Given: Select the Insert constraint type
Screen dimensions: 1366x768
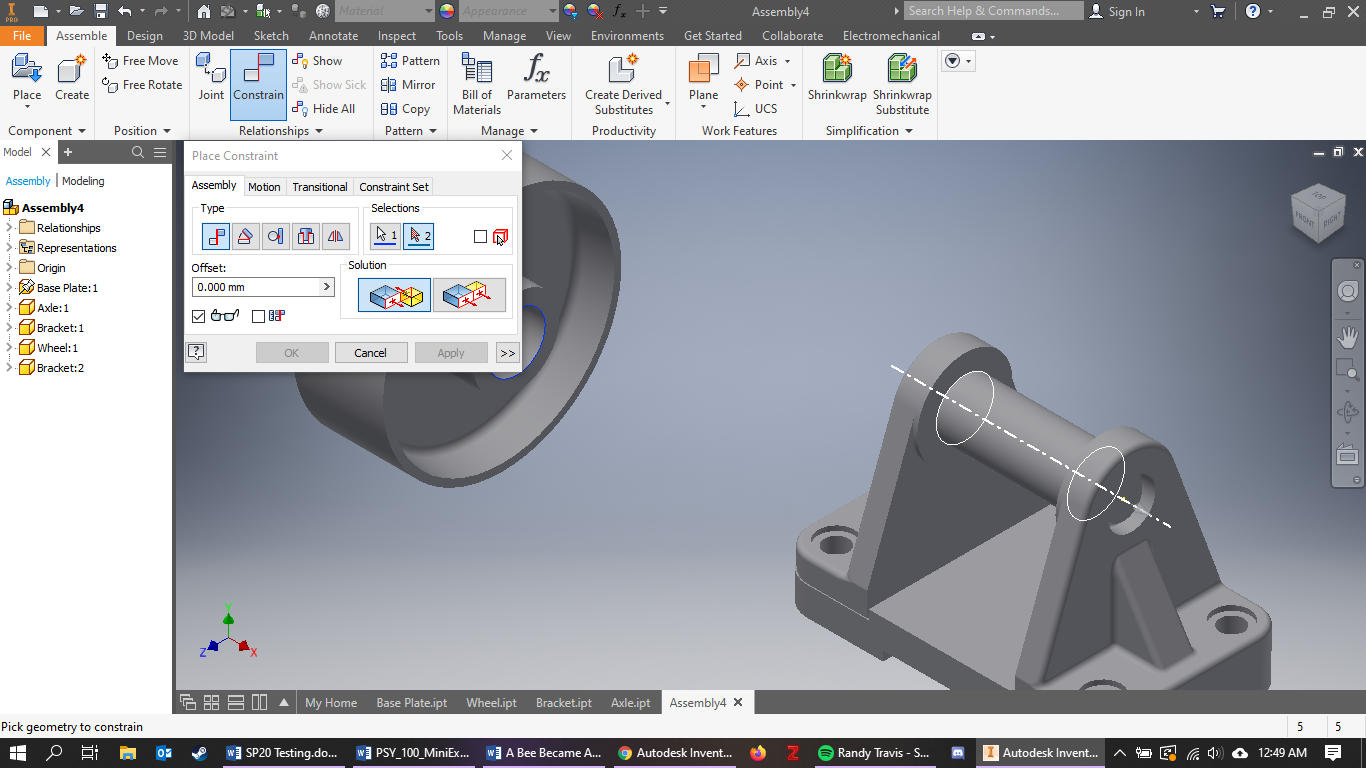Looking at the screenshot, I should pos(306,236).
